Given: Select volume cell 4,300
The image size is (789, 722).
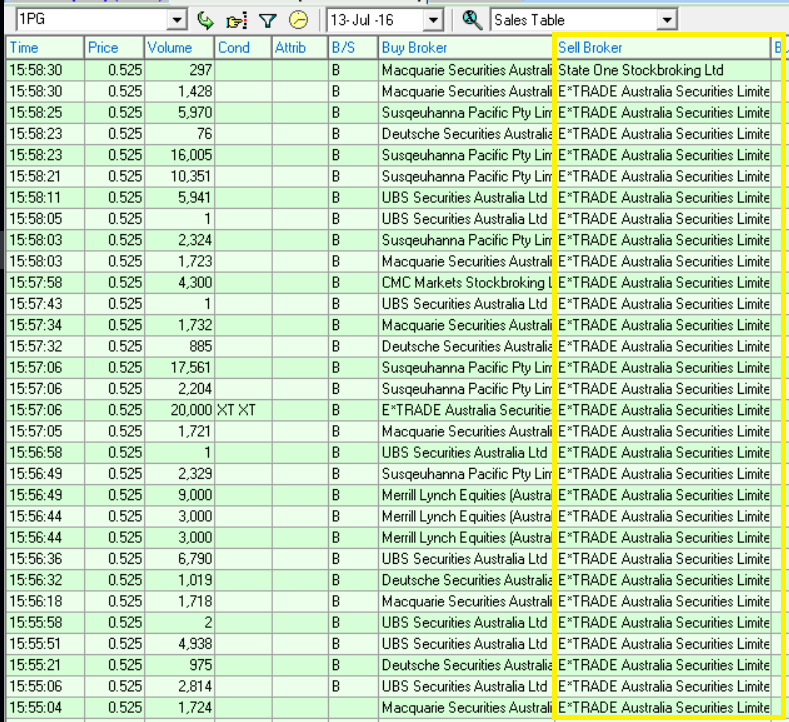Looking at the screenshot, I should pyautogui.click(x=179, y=283).
